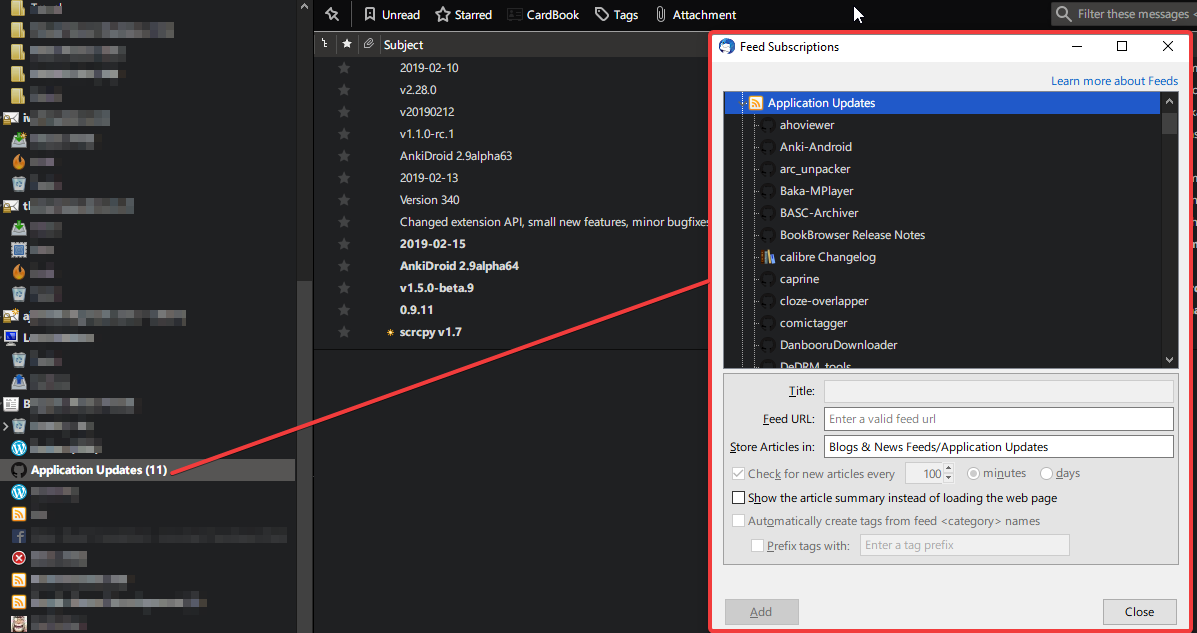This screenshot has width=1197, height=633.
Task: Filter messages with Attachment
Action: [x=695, y=15]
